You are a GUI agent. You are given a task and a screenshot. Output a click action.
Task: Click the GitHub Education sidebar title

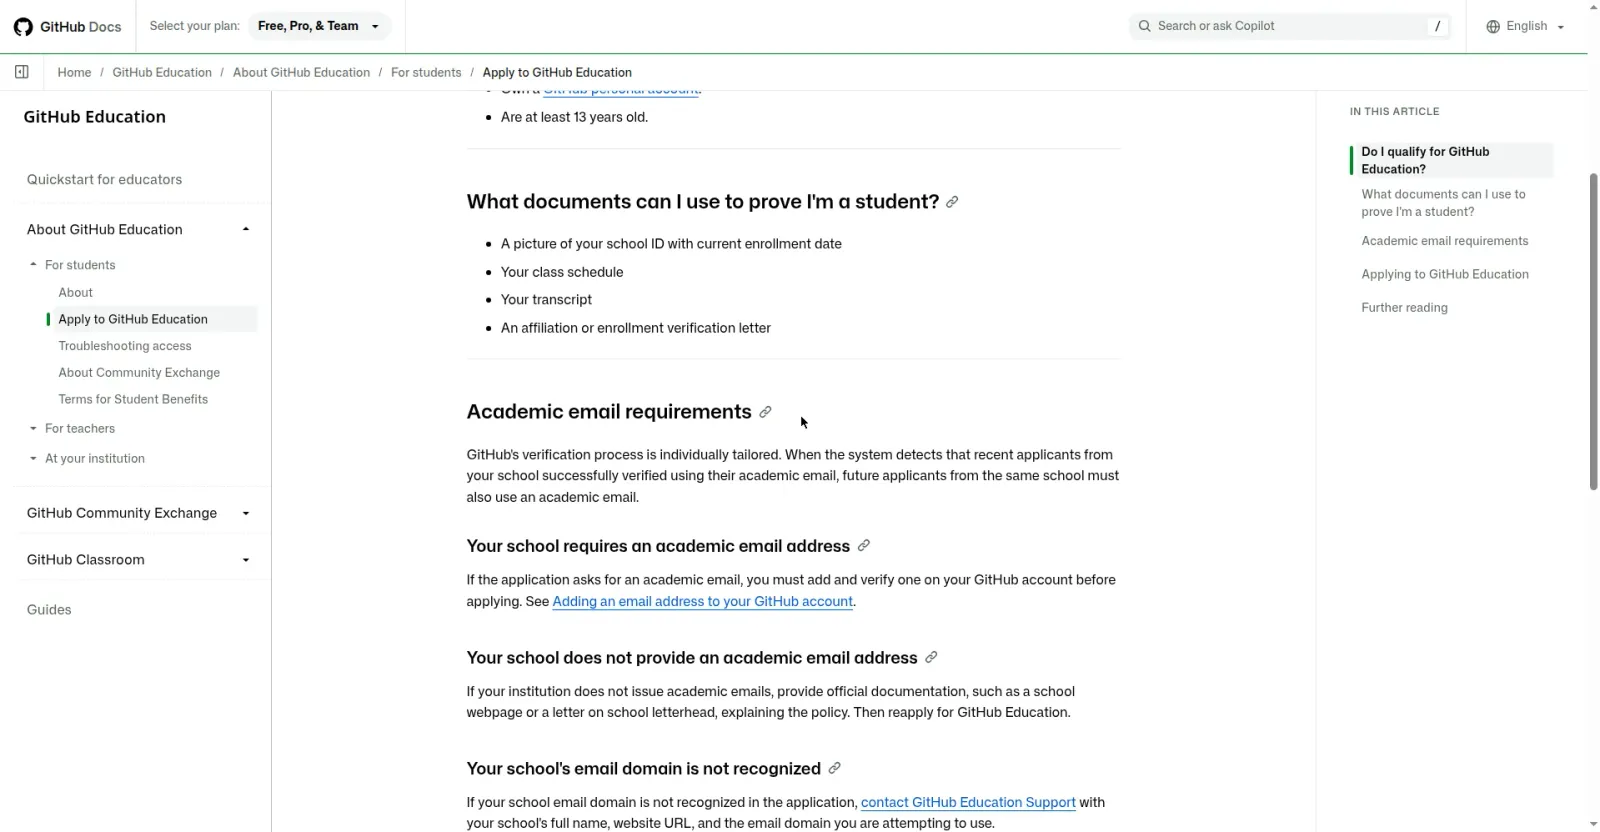tap(95, 117)
